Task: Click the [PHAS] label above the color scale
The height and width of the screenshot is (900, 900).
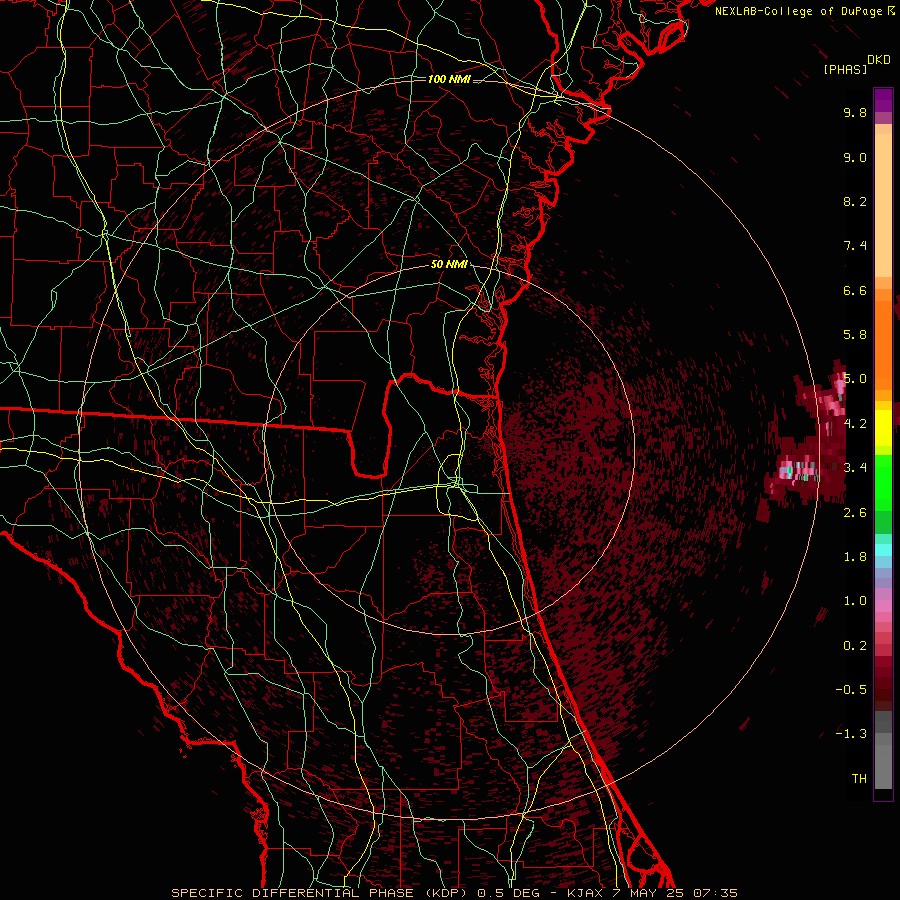Action: click(x=845, y=69)
